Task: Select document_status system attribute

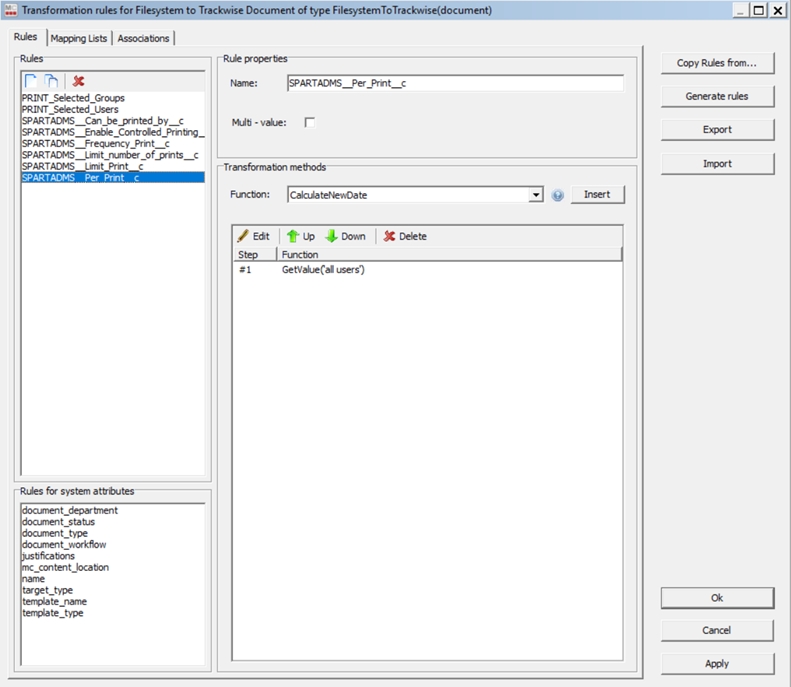Action: pyautogui.click(x=58, y=522)
